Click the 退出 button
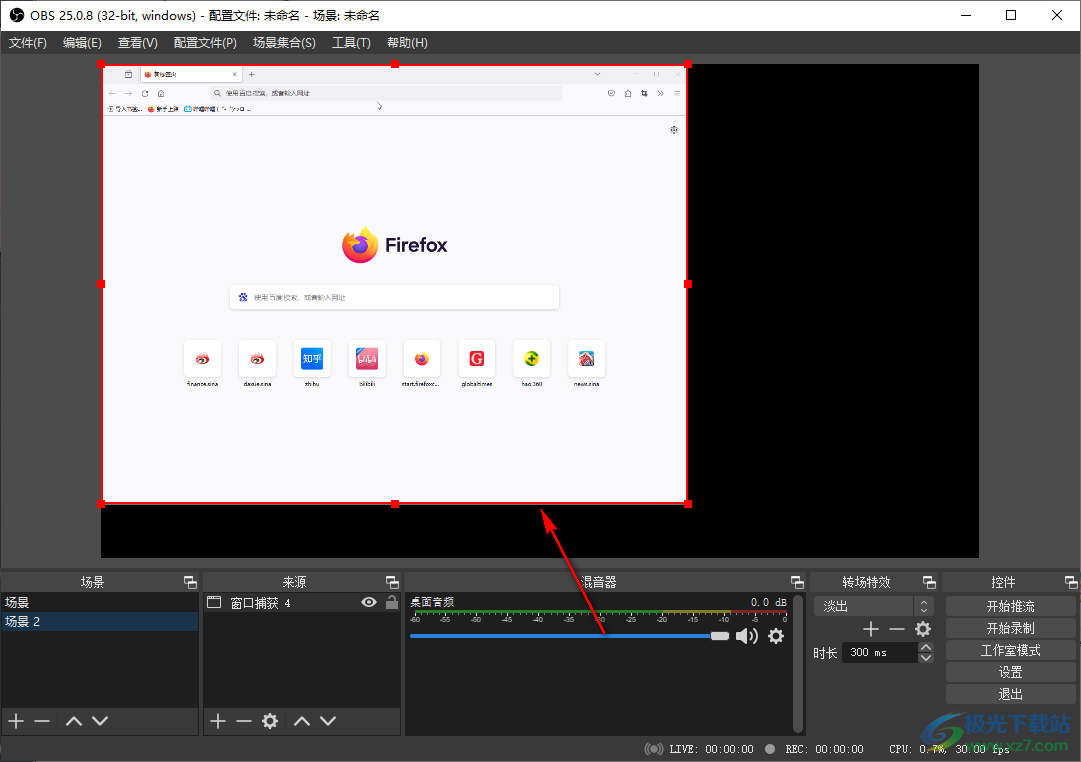Viewport: 1081px width, 762px height. (x=1011, y=694)
